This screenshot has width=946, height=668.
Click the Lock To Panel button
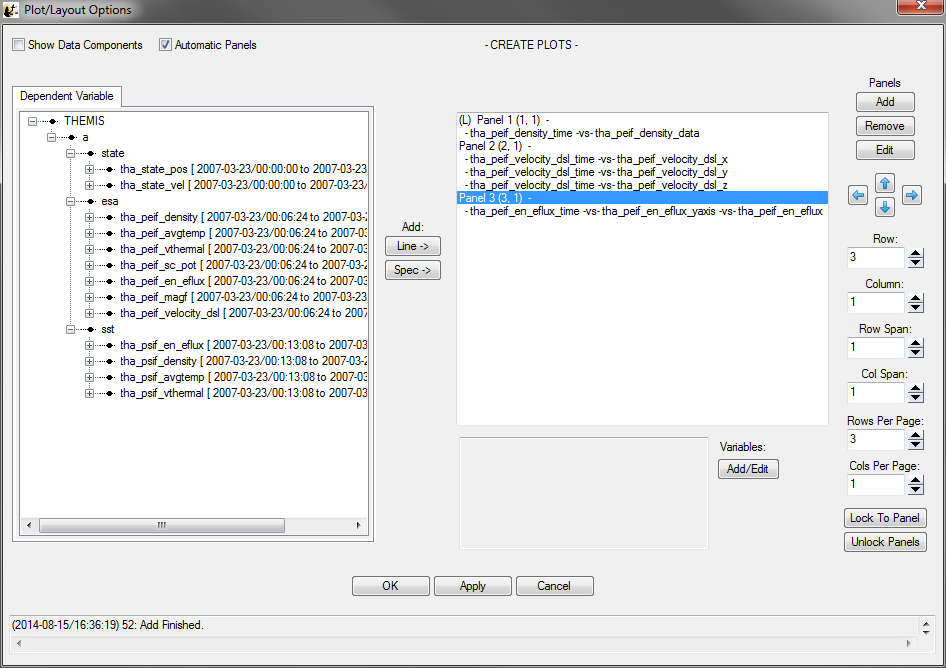885,518
